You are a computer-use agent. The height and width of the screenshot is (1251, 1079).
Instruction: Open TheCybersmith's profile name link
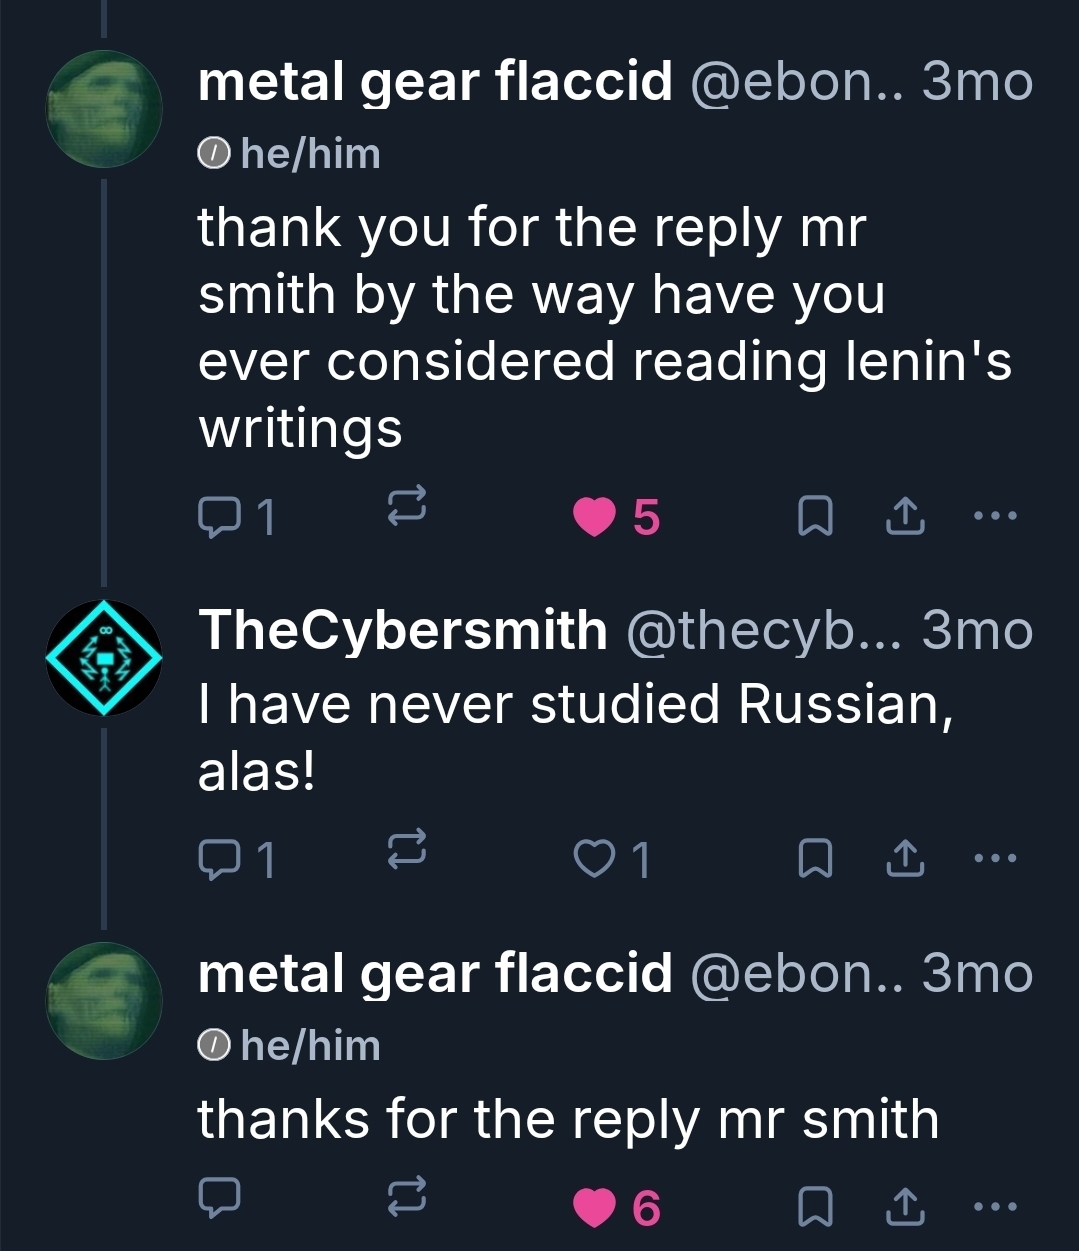(403, 630)
